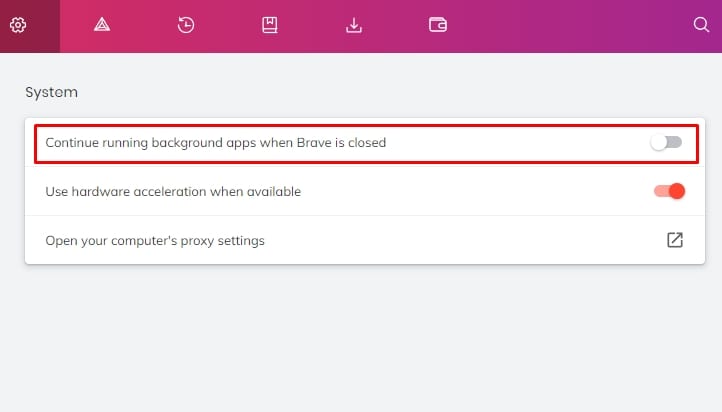Click the System section heading
Viewport: 722px width, 412px height.
click(51, 93)
